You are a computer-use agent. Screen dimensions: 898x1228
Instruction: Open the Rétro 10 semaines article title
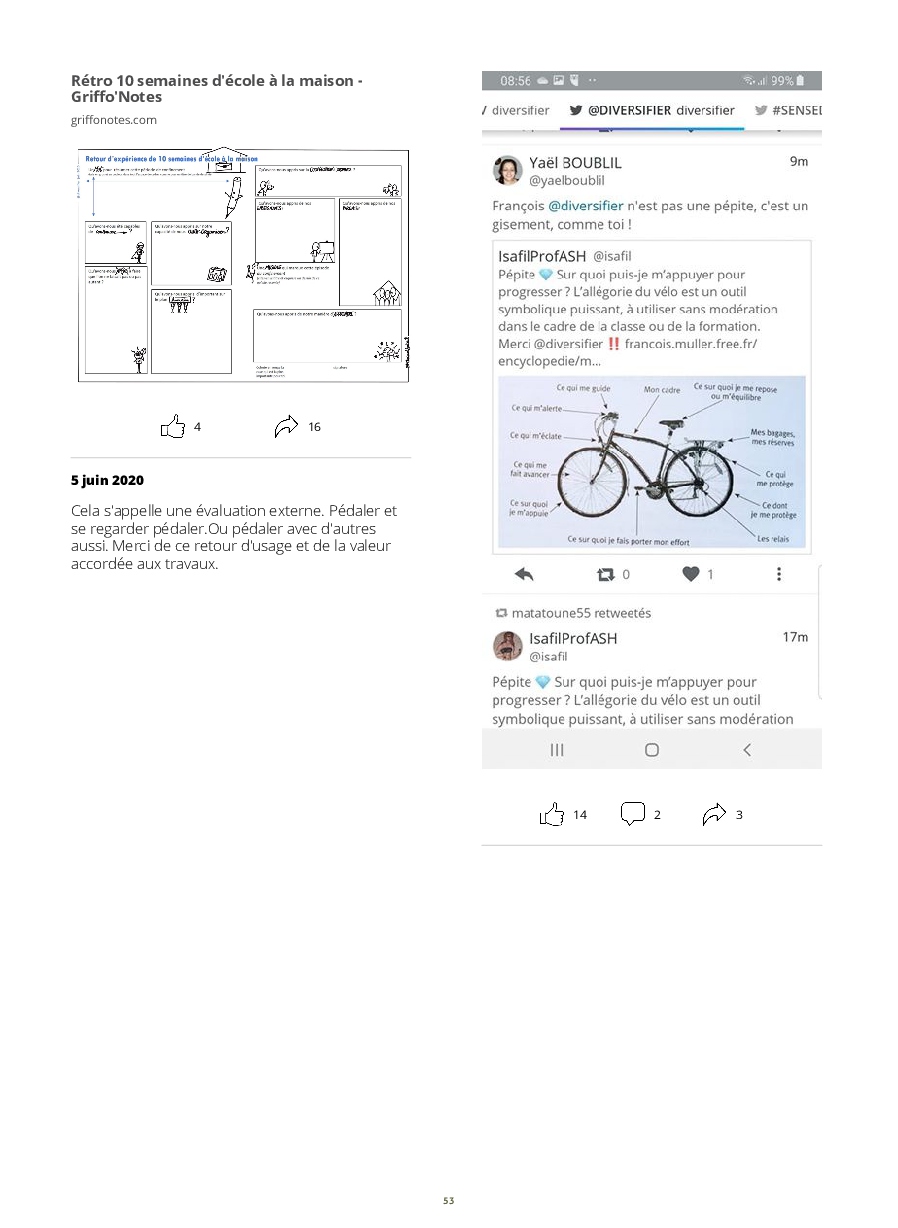[x=217, y=89]
